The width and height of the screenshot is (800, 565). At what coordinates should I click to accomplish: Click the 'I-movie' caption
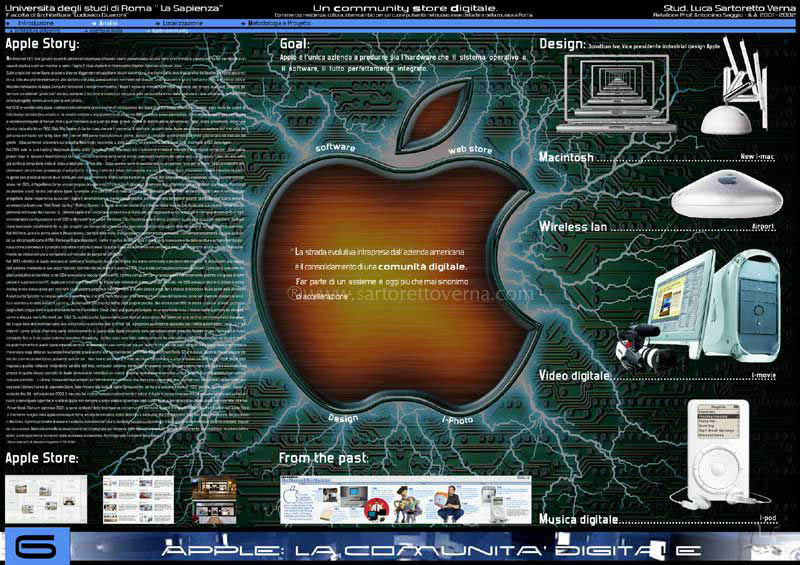pyautogui.click(x=763, y=375)
